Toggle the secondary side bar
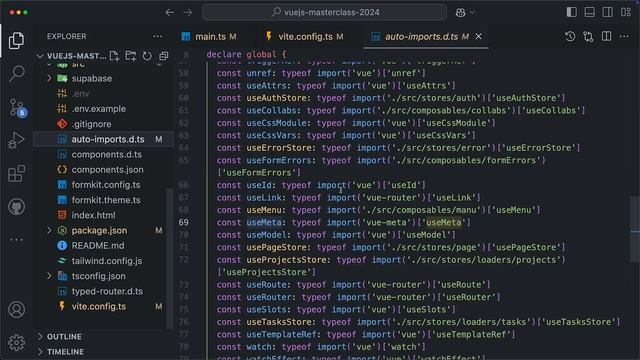Viewport: 640px width, 360px height. point(607,12)
